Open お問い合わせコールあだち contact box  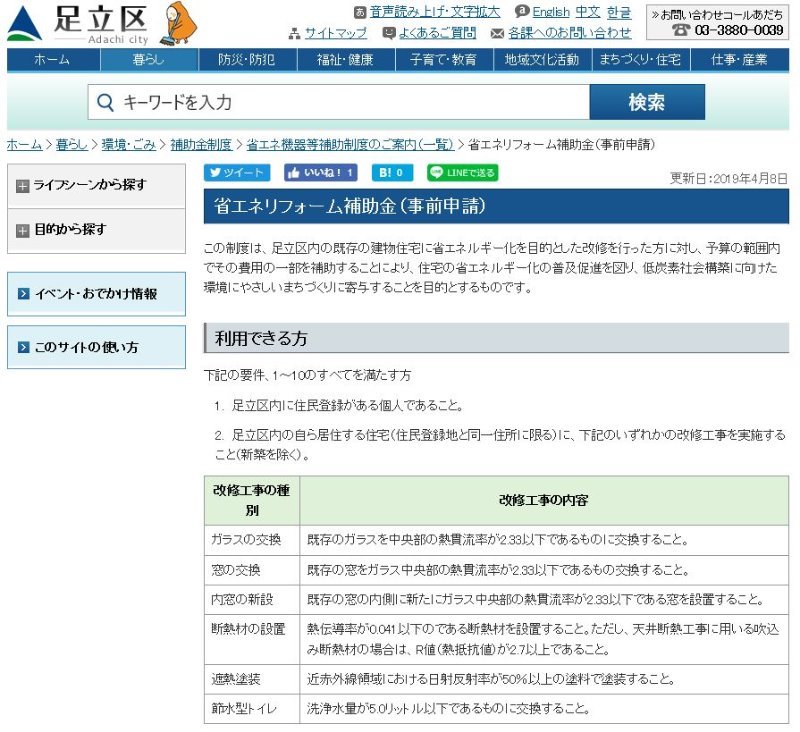click(717, 22)
